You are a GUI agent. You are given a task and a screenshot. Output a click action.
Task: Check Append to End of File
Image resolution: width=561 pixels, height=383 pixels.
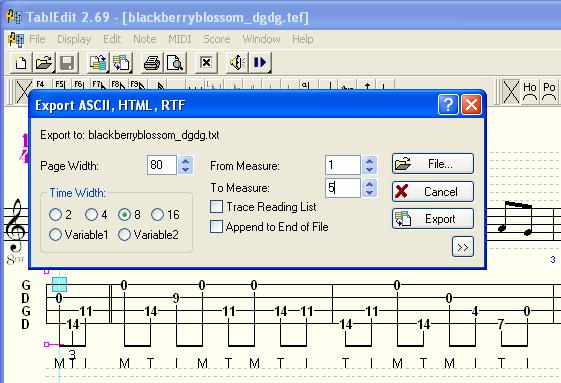pyautogui.click(x=216, y=227)
